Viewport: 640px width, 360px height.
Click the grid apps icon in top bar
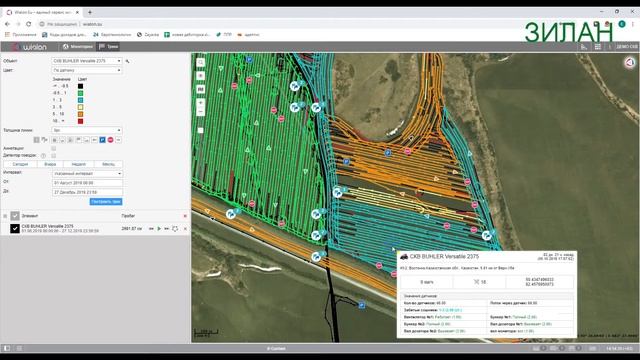click(x=598, y=47)
